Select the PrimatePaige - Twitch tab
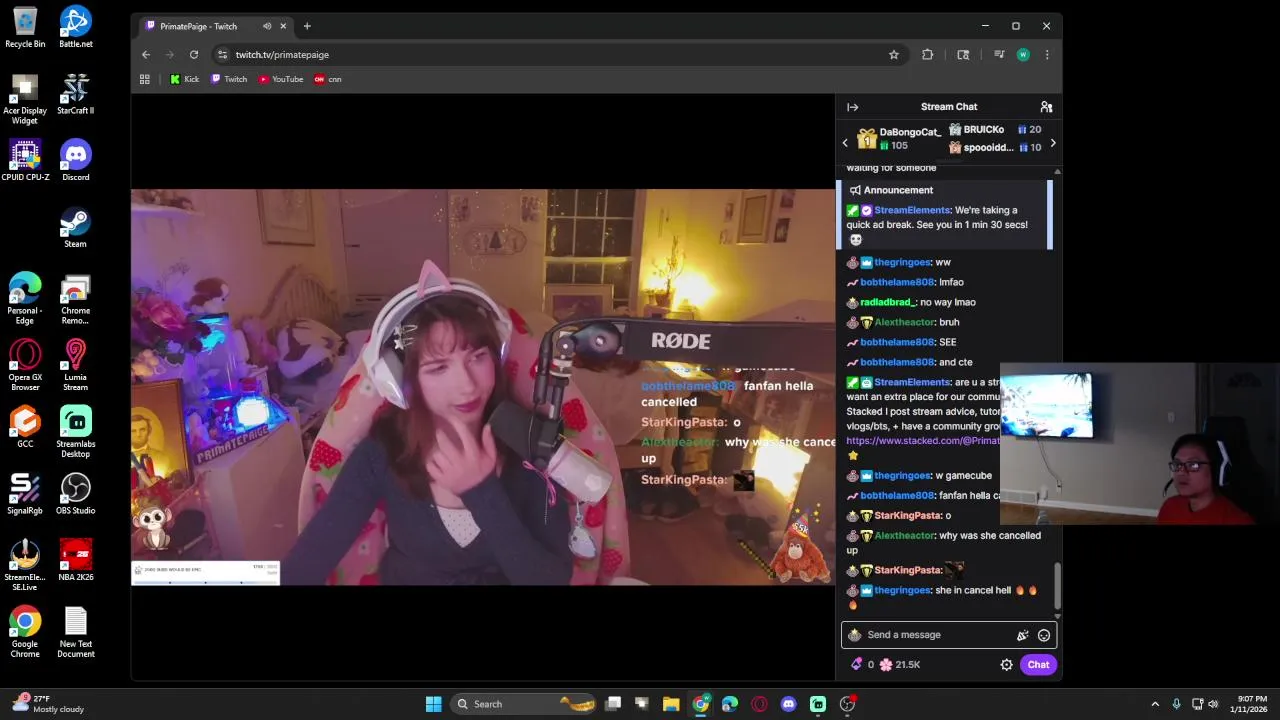This screenshot has width=1280, height=720. pos(215,26)
